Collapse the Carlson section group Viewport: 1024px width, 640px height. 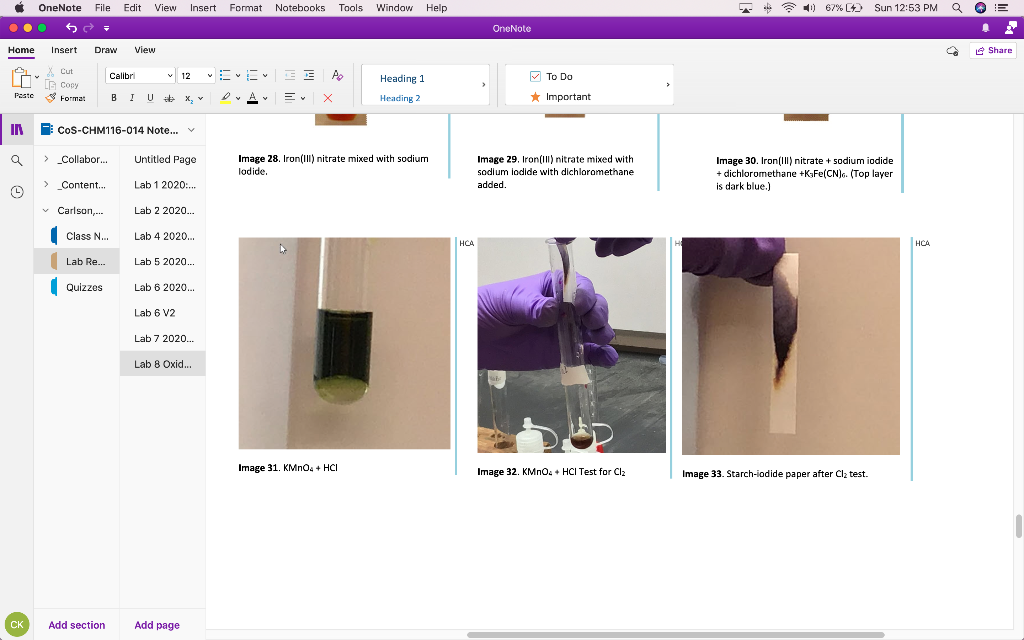pyautogui.click(x=46, y=210)
